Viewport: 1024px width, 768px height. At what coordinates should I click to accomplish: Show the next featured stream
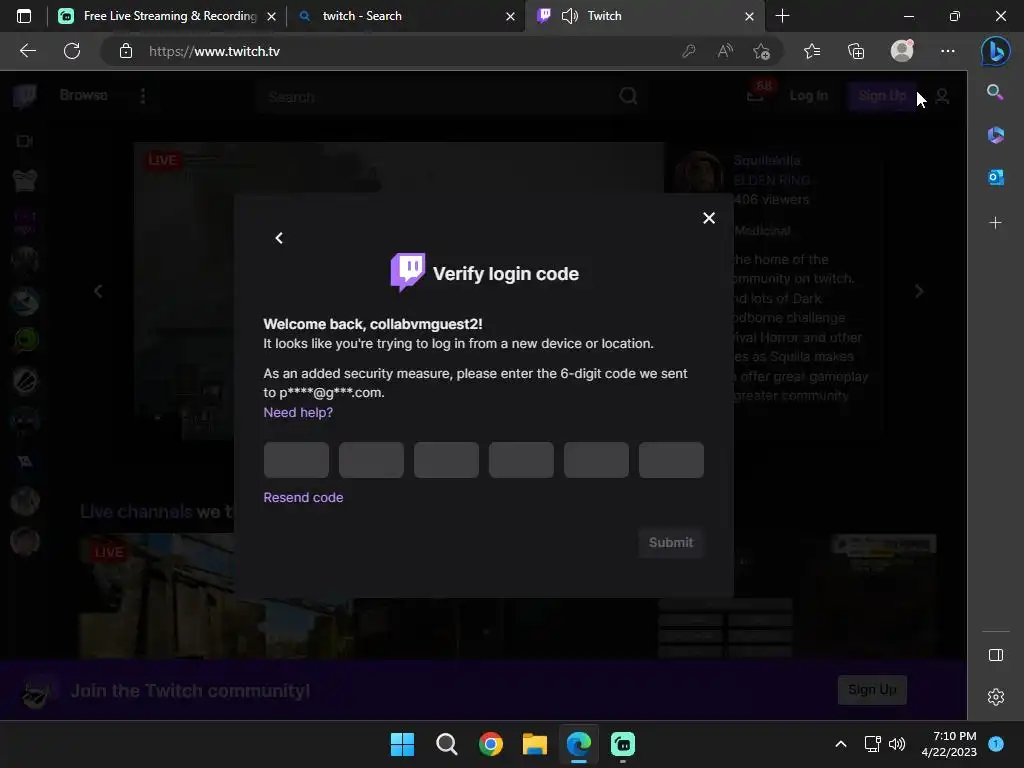coord(919,291)
